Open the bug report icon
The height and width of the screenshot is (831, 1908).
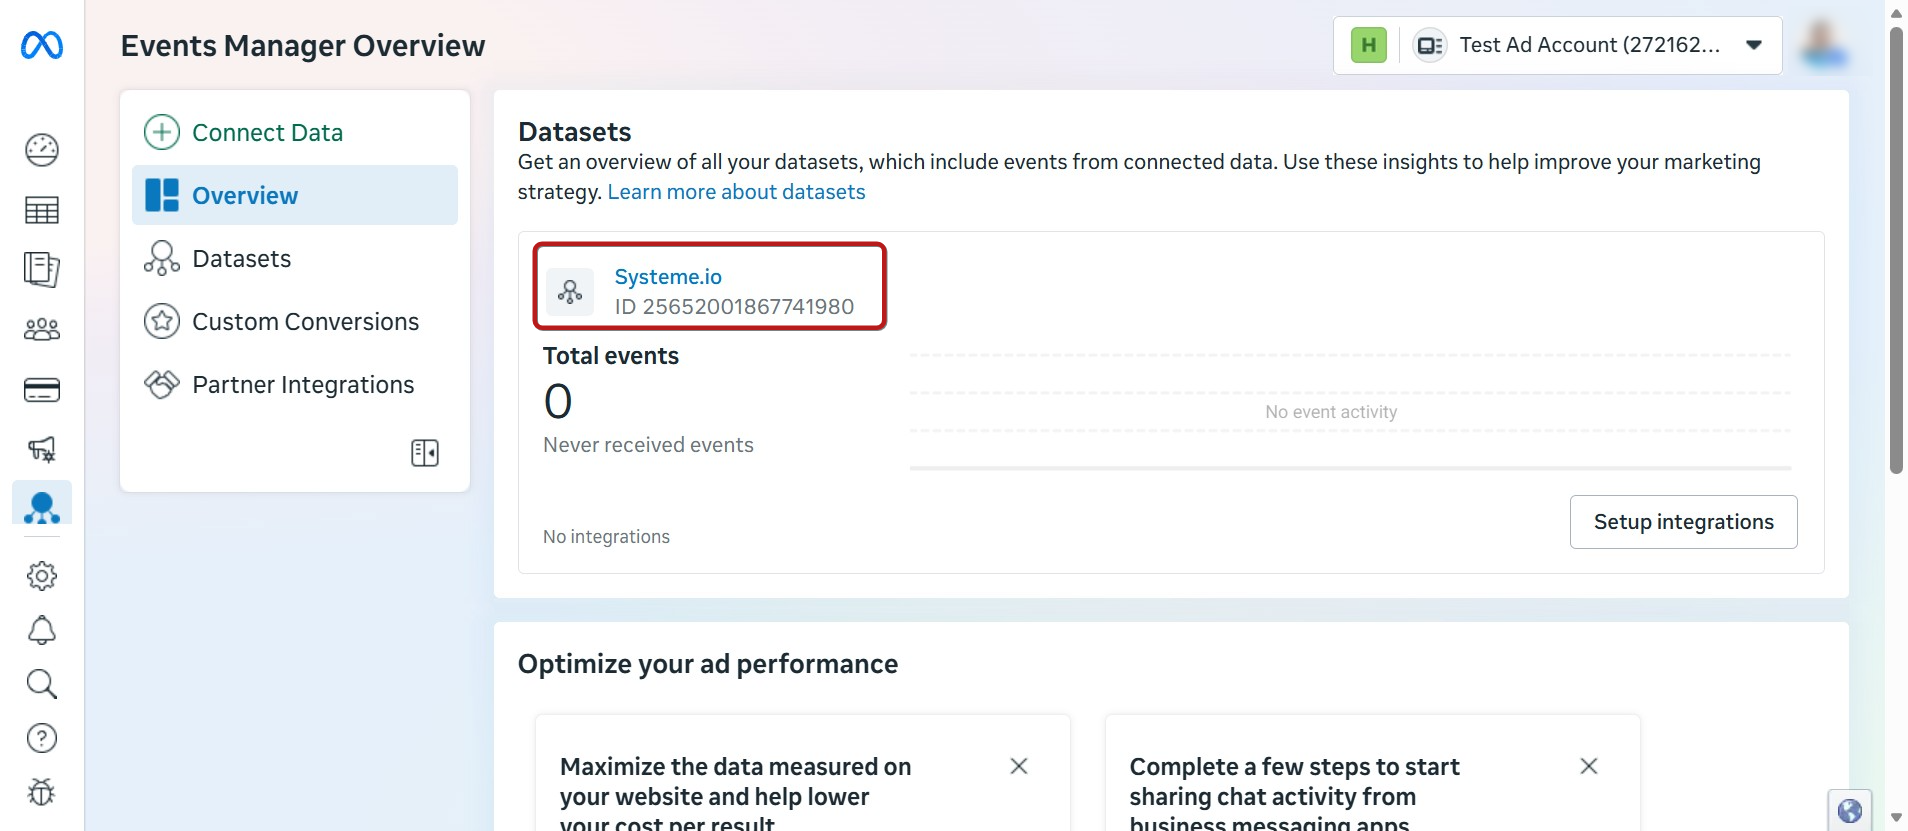coord(42,792)
